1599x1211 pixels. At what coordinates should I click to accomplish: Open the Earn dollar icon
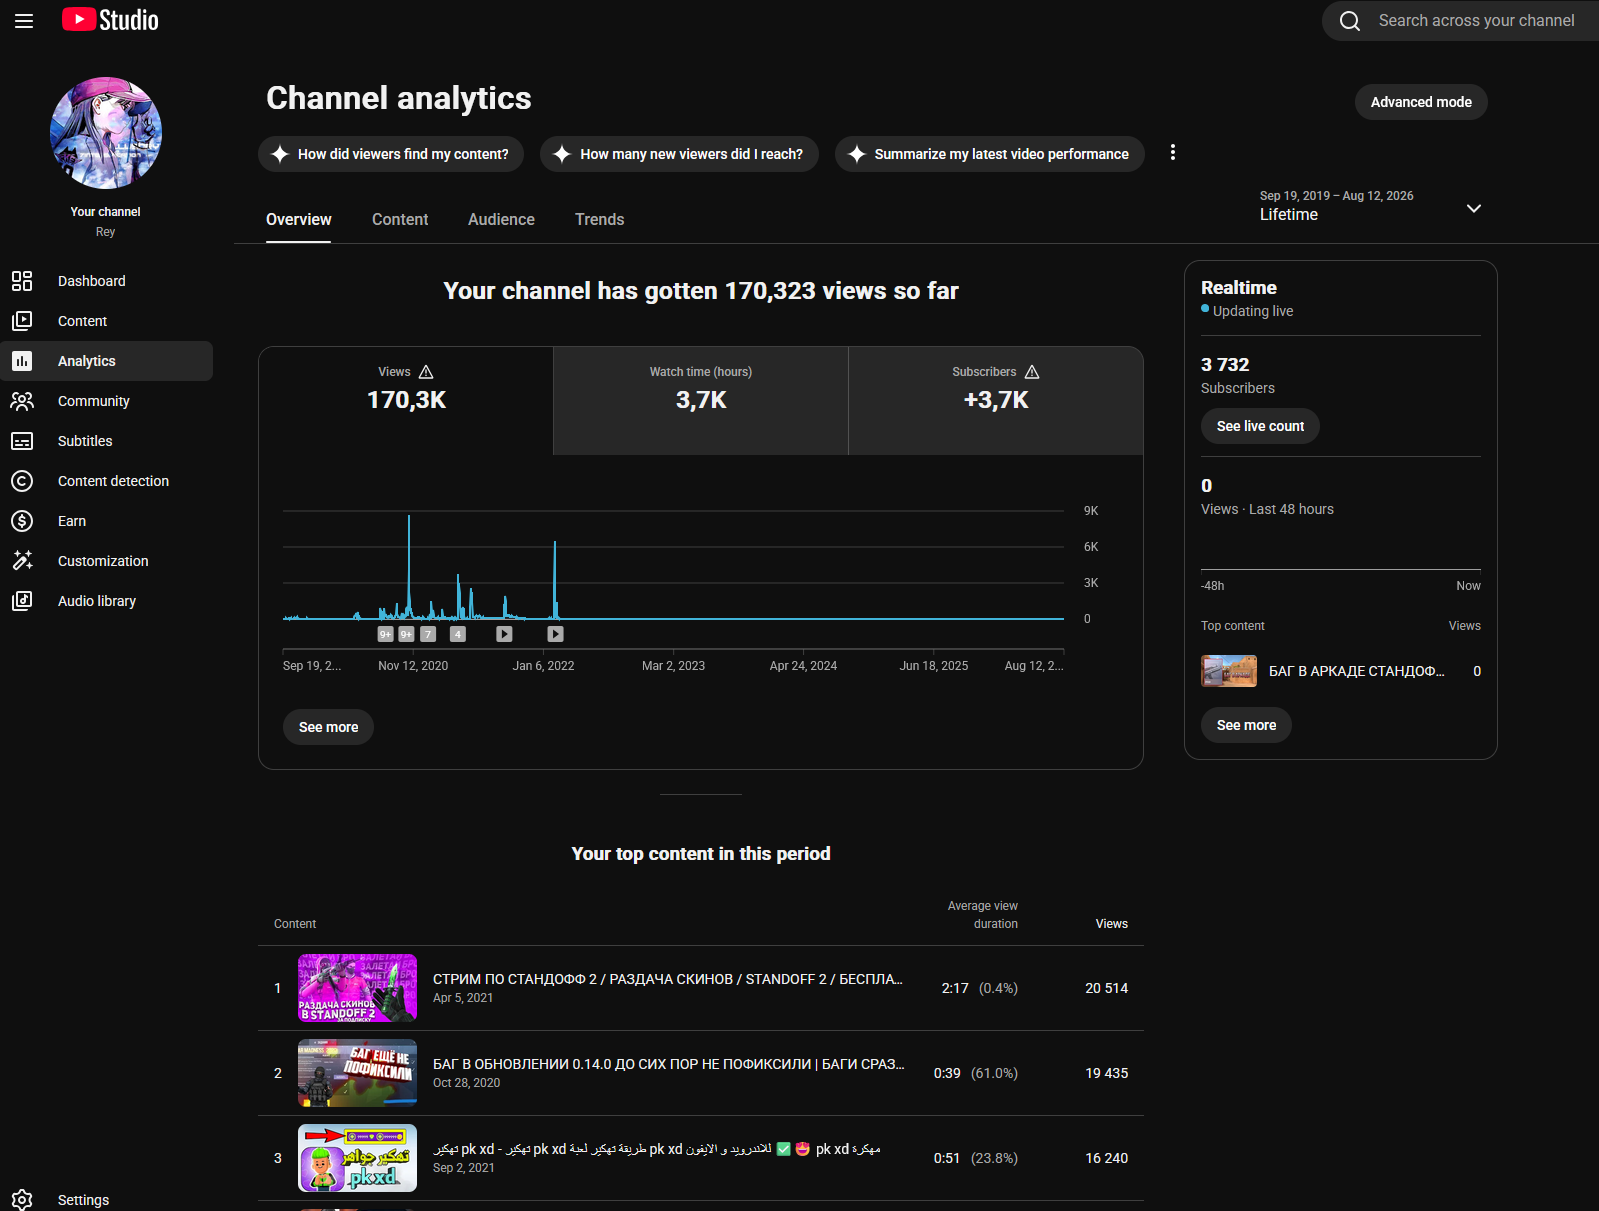[x=22, y=521]
